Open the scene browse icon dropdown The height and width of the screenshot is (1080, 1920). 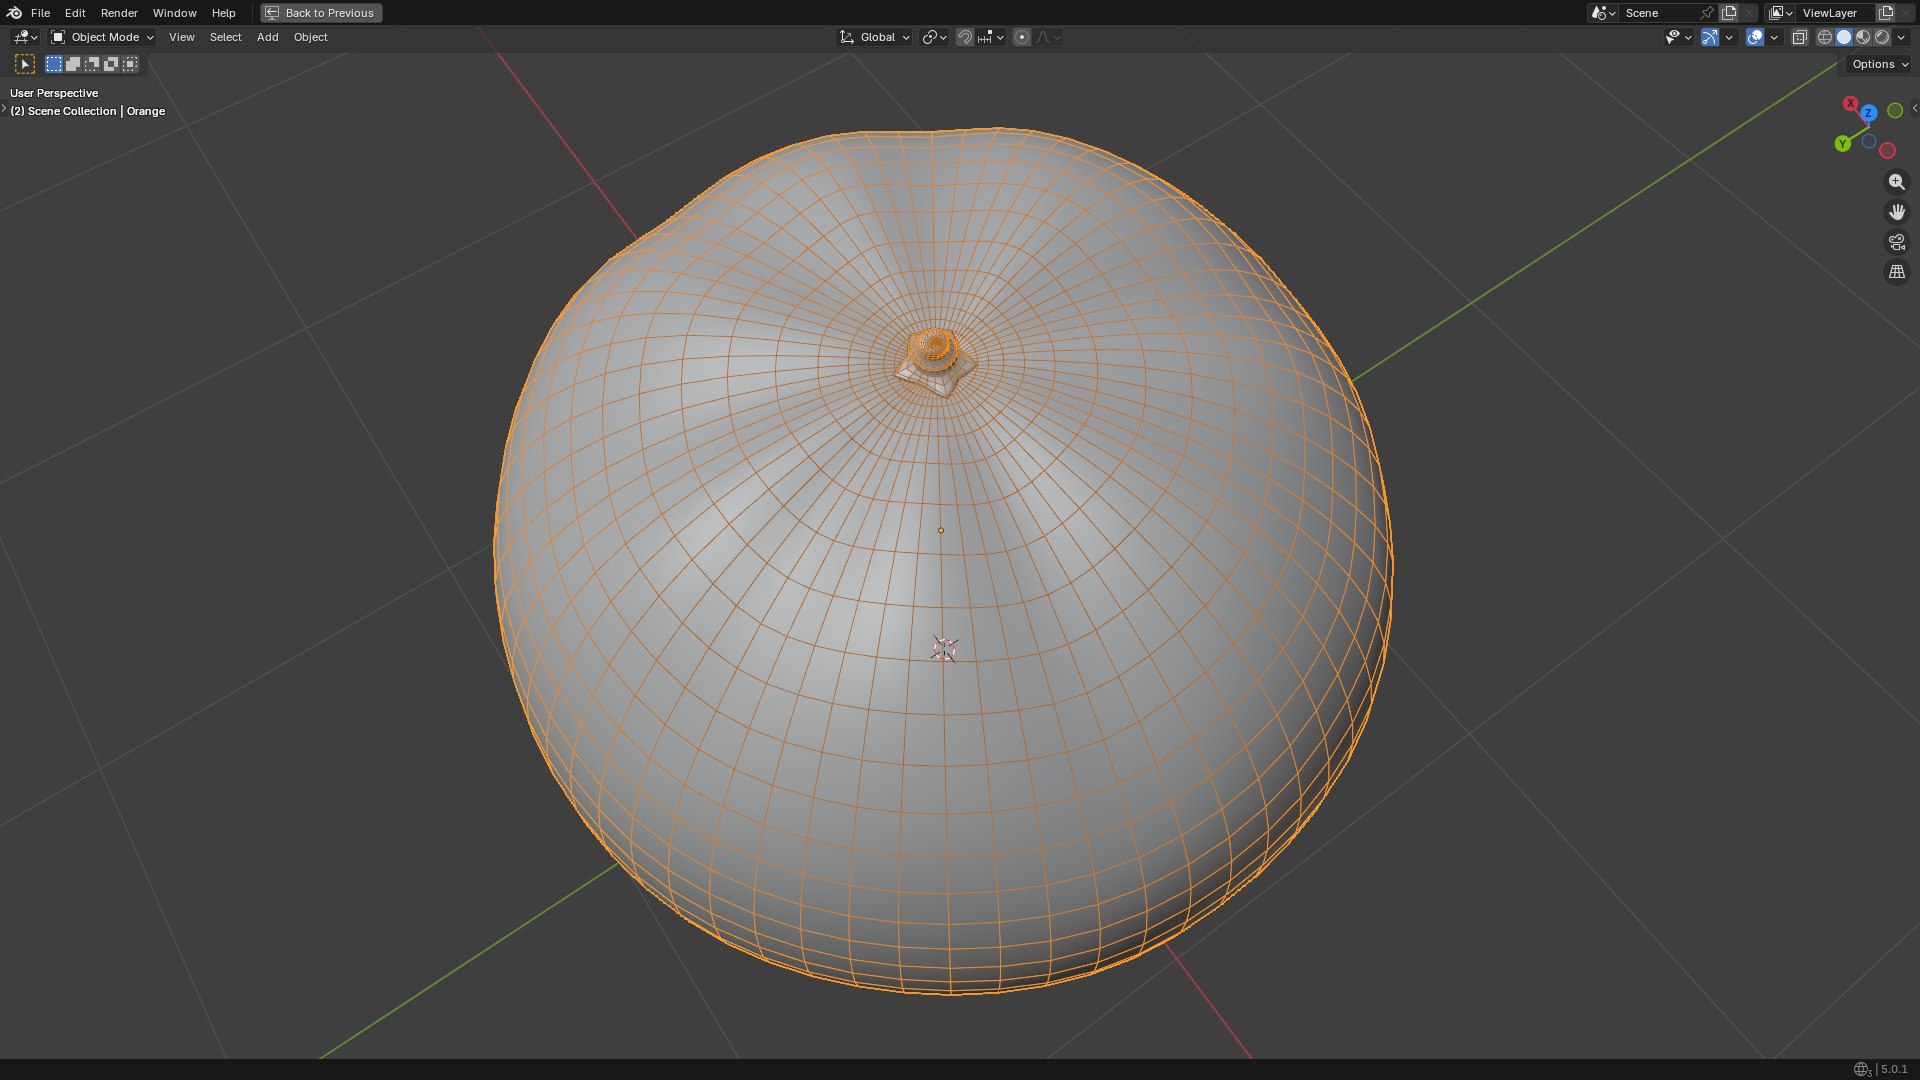coord(1603,13)
